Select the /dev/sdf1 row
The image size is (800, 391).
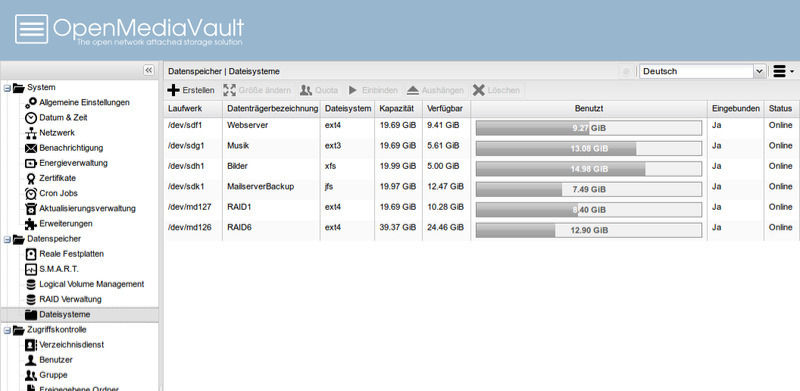coord(482,128)
